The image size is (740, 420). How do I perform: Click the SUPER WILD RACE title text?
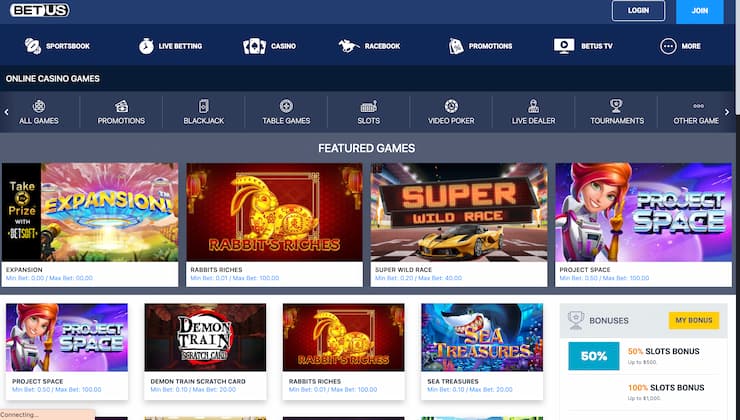(x=404, y=270)
